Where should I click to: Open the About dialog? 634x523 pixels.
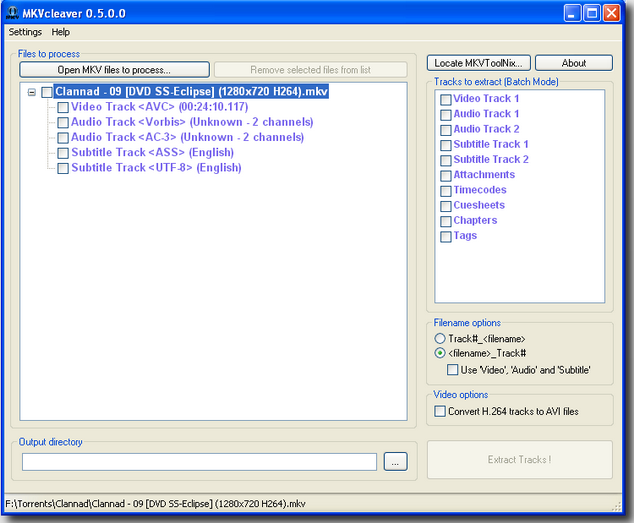pyautogui.click(x=574, y=63)
